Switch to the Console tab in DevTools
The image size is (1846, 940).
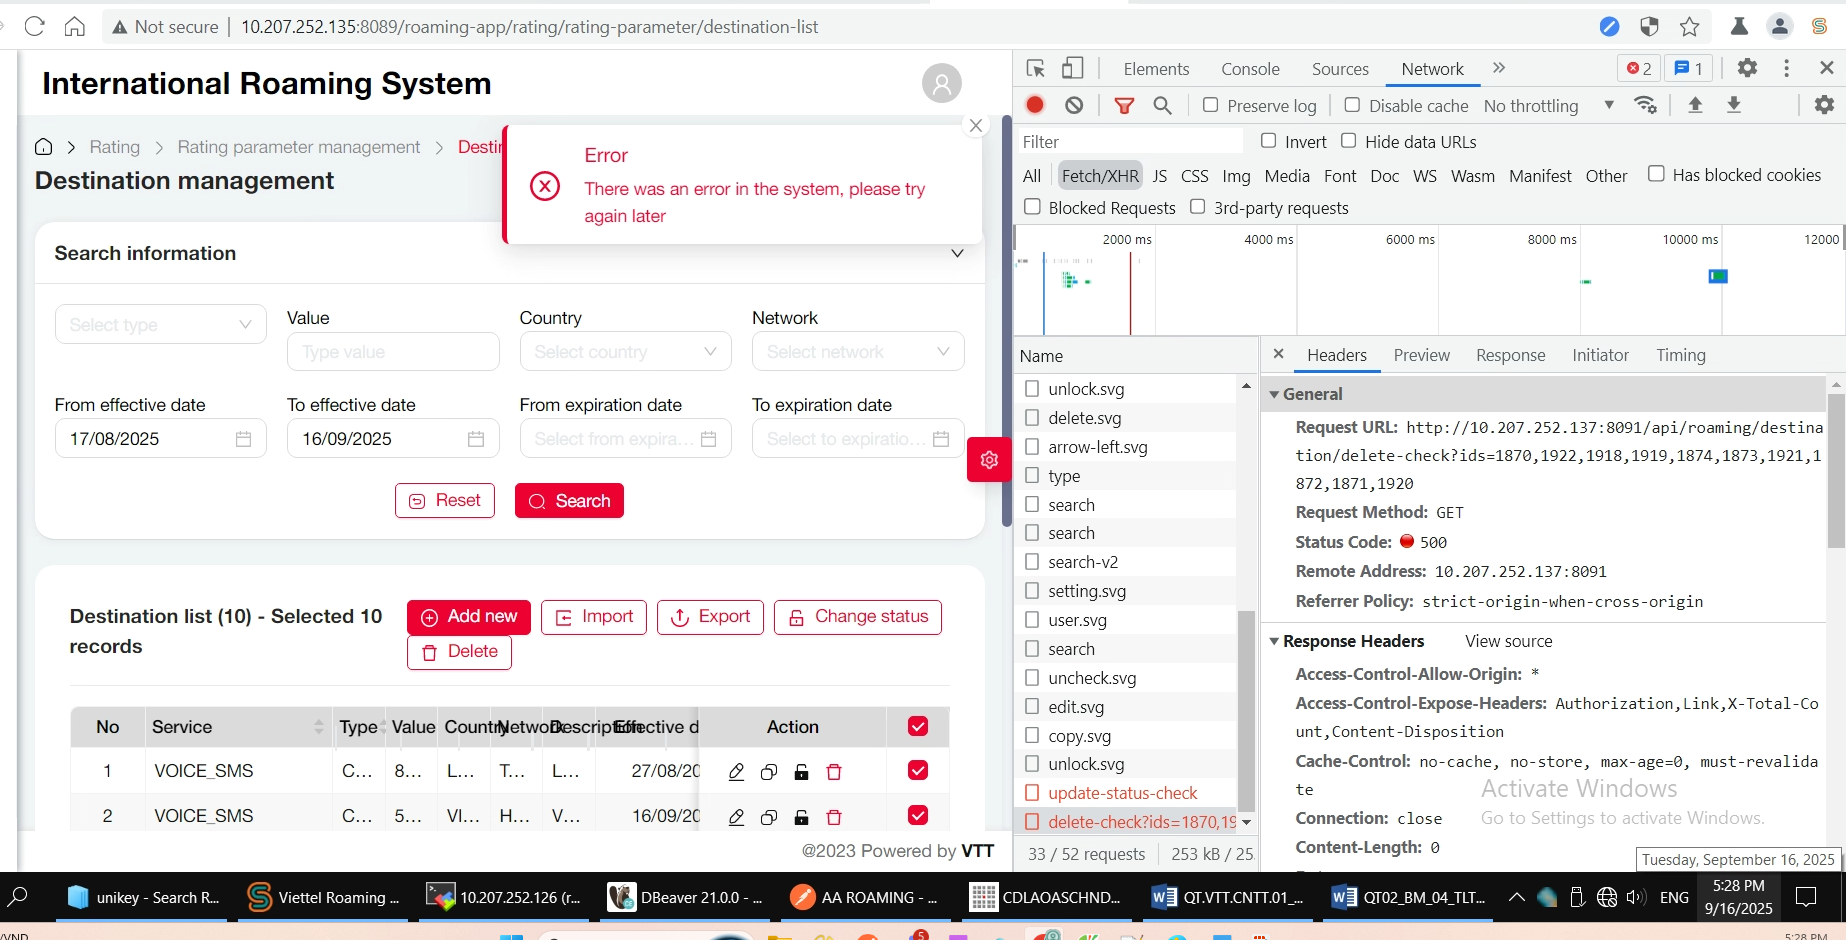[1249, 69]
